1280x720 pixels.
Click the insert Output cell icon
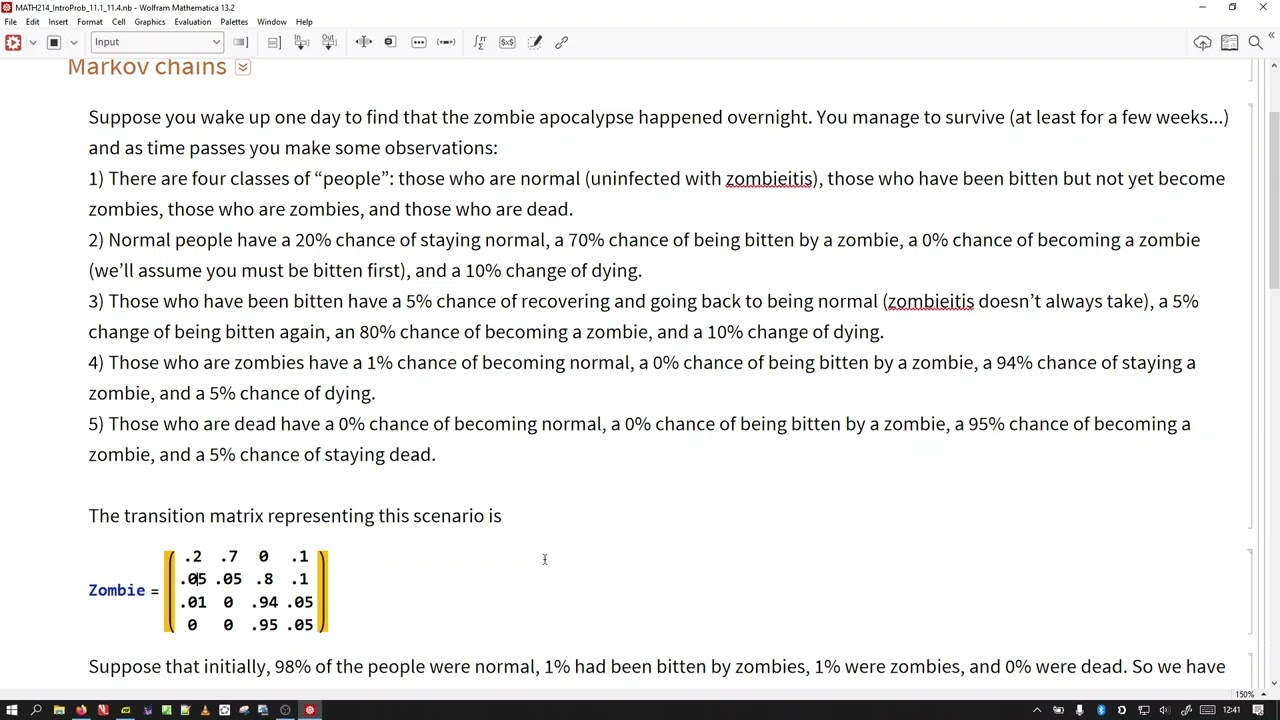click(329, 42)
